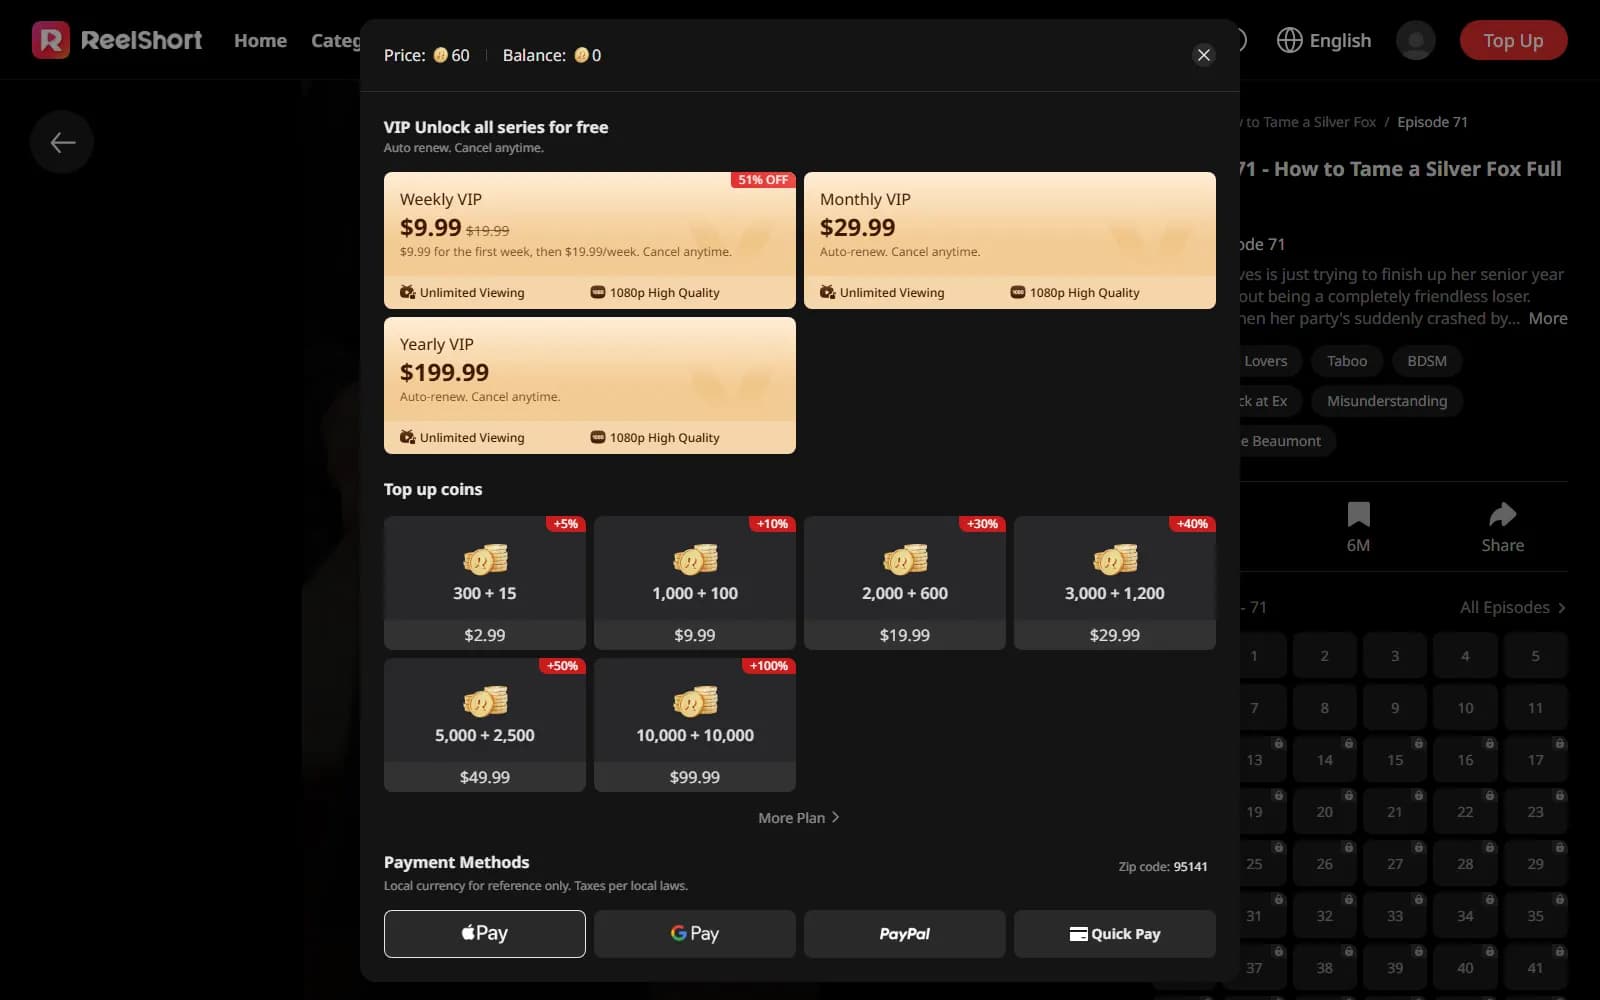1600x1000 pixels.
Task: Pay with Google Pay
Action: tap(695, 934)
